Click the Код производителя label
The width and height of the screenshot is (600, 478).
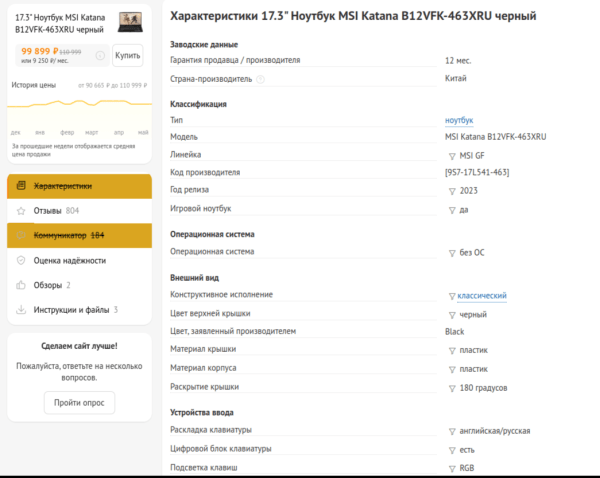point(205,172)
